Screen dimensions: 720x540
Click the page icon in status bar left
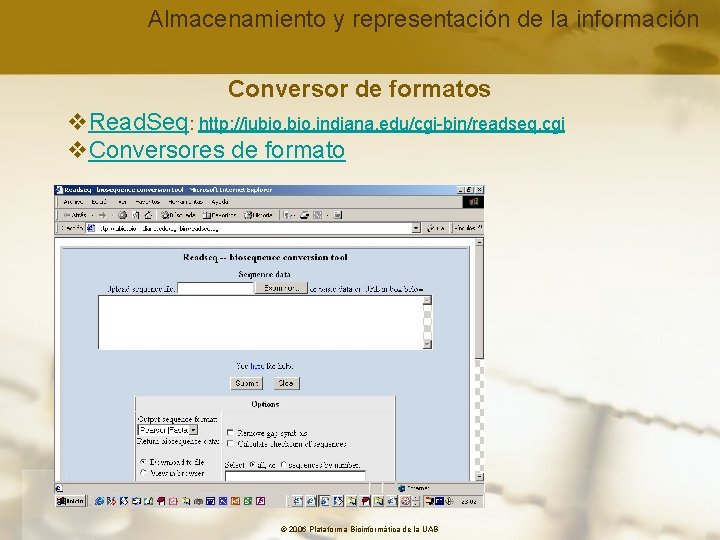pyautogui.click(x=59, y=488)
